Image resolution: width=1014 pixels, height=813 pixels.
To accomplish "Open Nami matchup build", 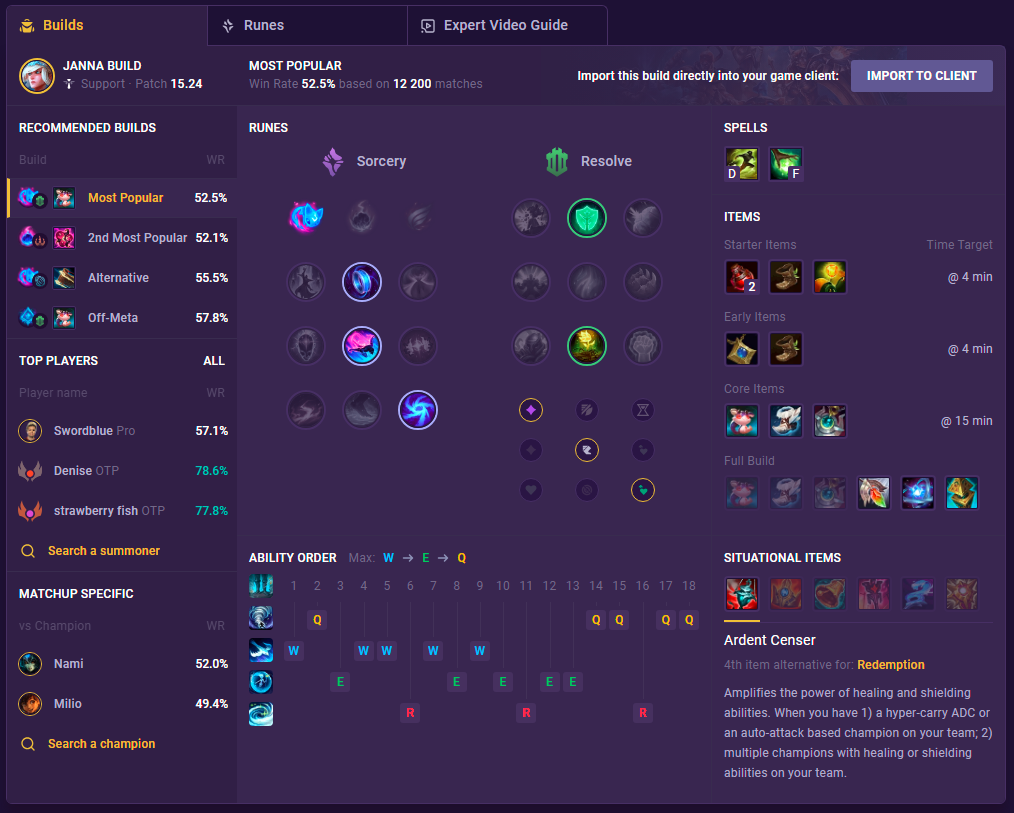I will click(x=122, y=664).
